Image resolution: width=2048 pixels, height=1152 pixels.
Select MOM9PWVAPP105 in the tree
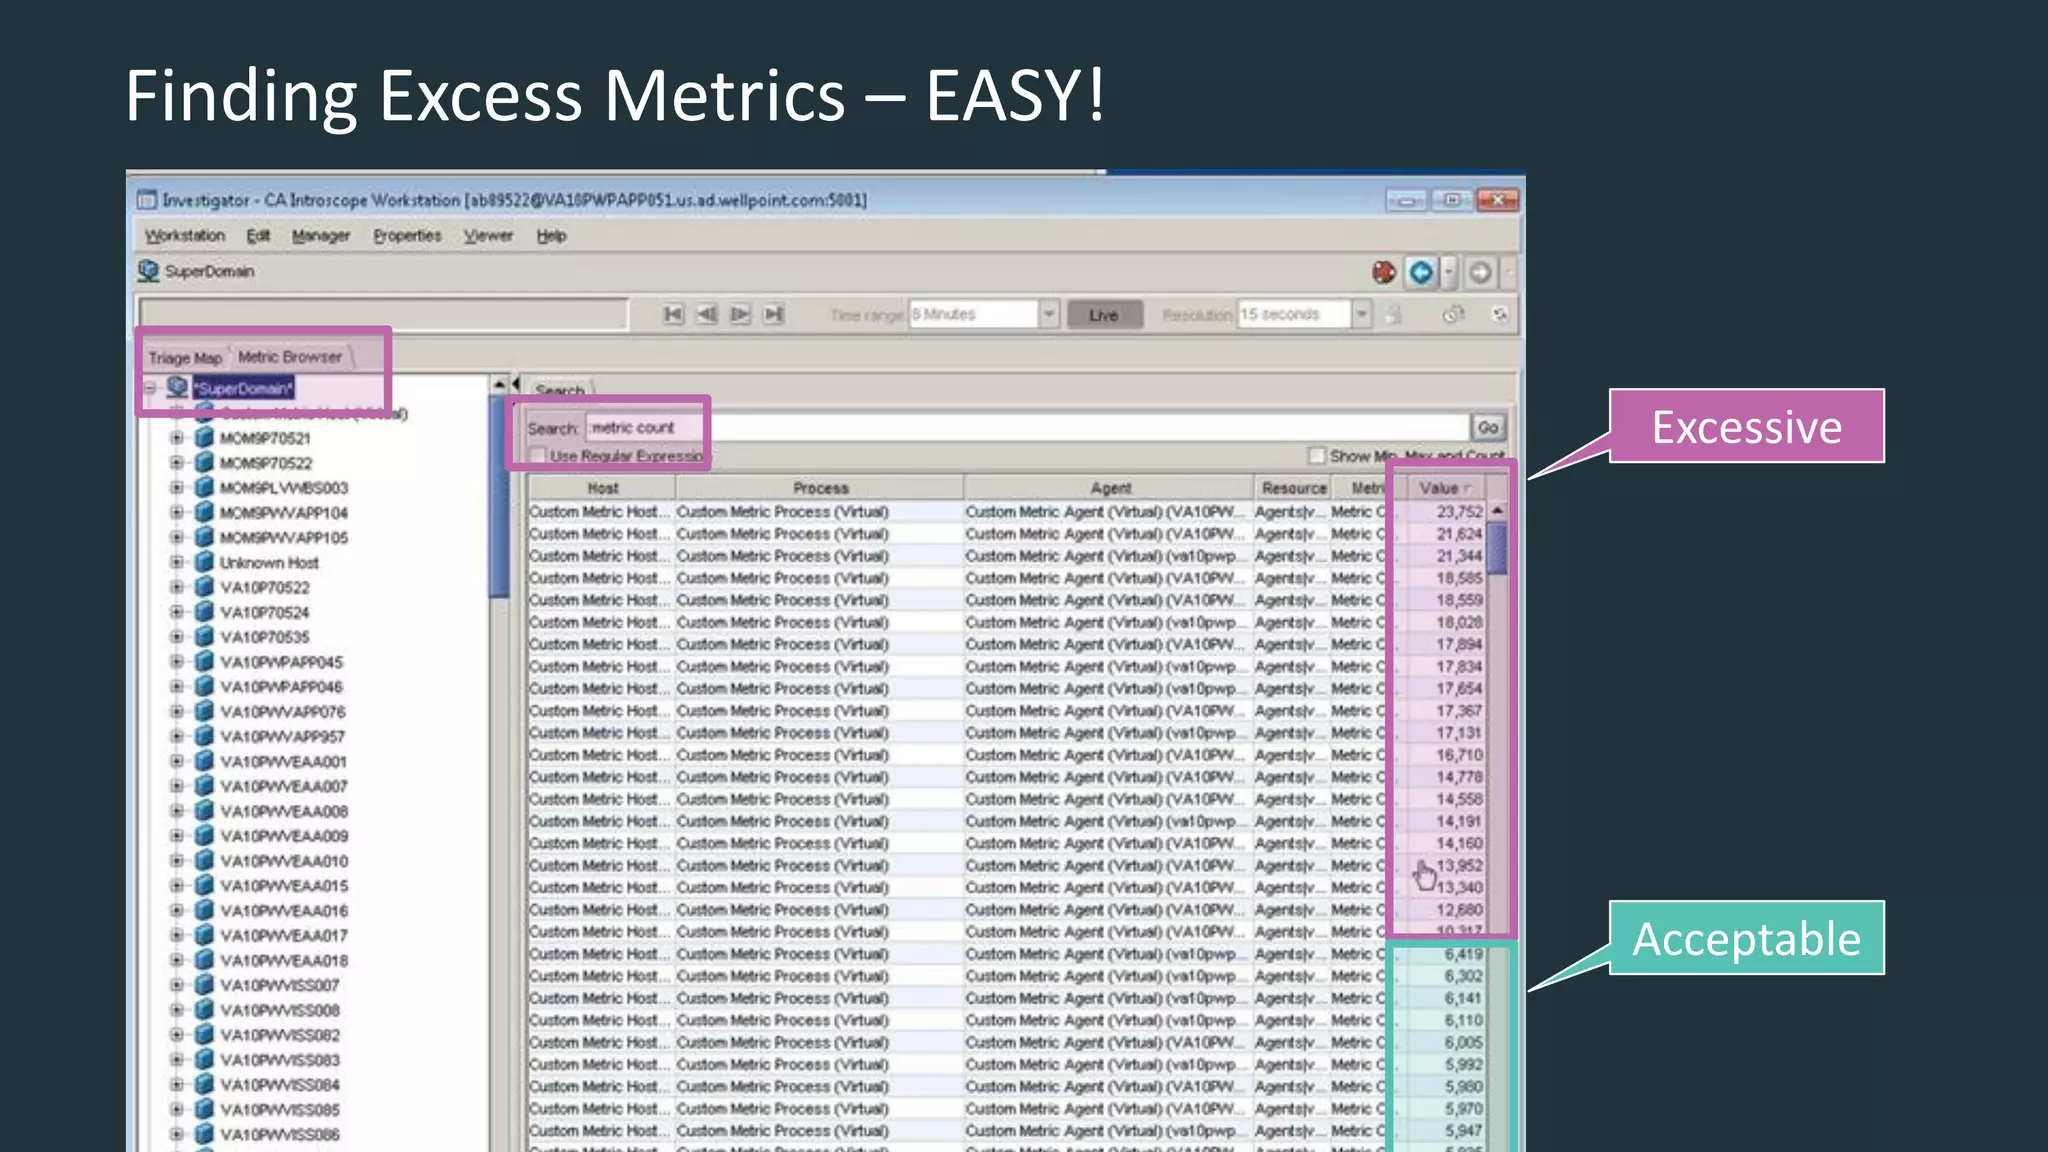tap(284, 537)
